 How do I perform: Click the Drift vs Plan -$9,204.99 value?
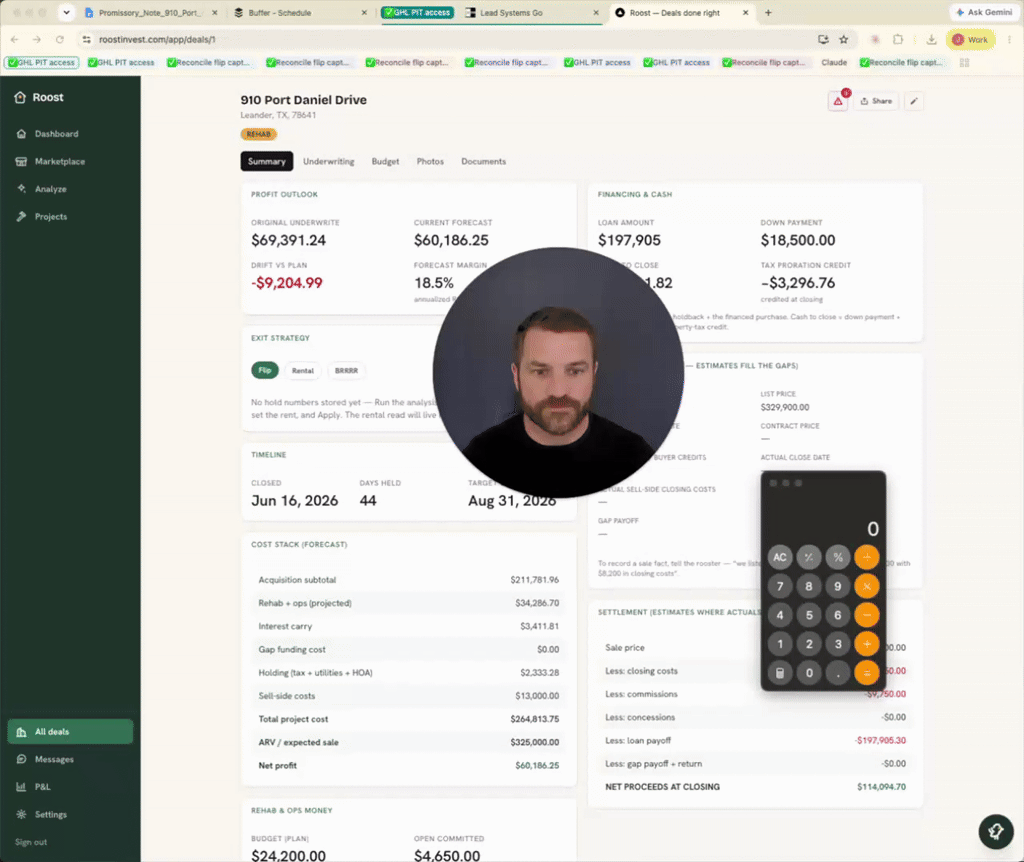coord(287,283)
